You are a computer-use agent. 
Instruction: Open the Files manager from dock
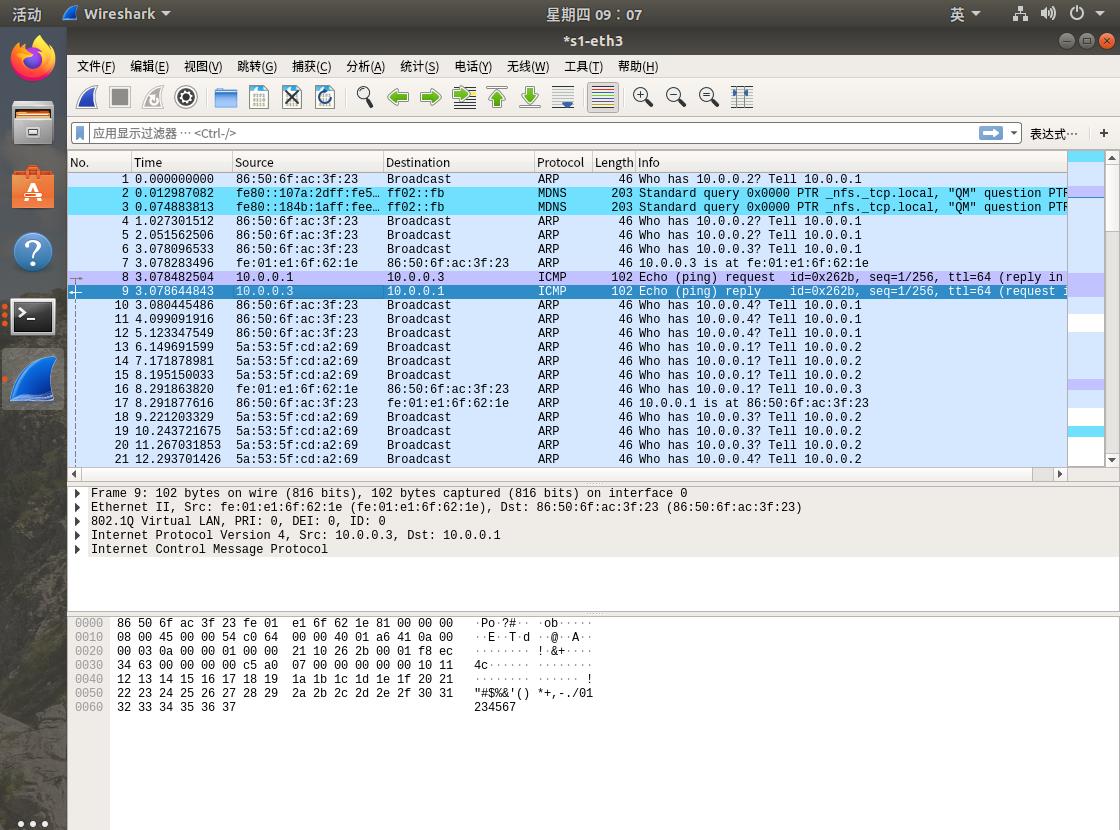tap(33, 123)
